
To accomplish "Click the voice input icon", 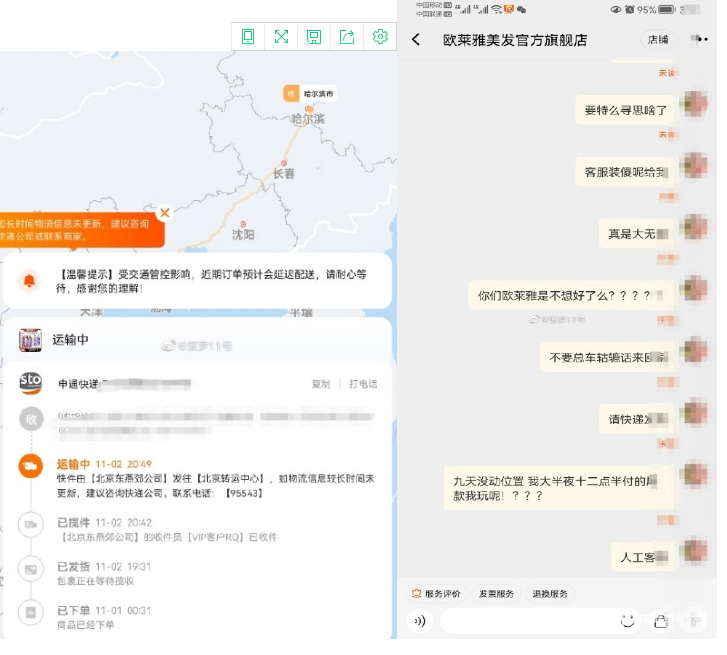I will pos(420,621).
